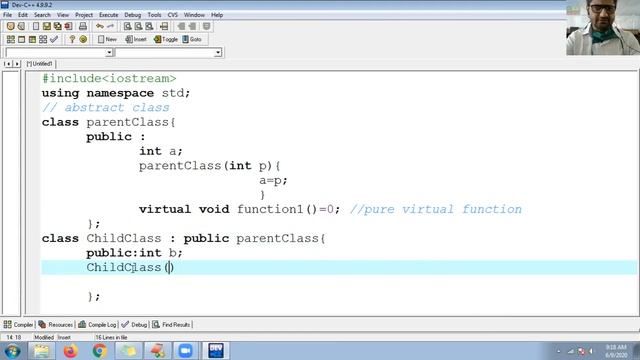The height and width of the screenshot is (360, 640).
Task: Click the New button in toolbar
Action: [107, 39]
